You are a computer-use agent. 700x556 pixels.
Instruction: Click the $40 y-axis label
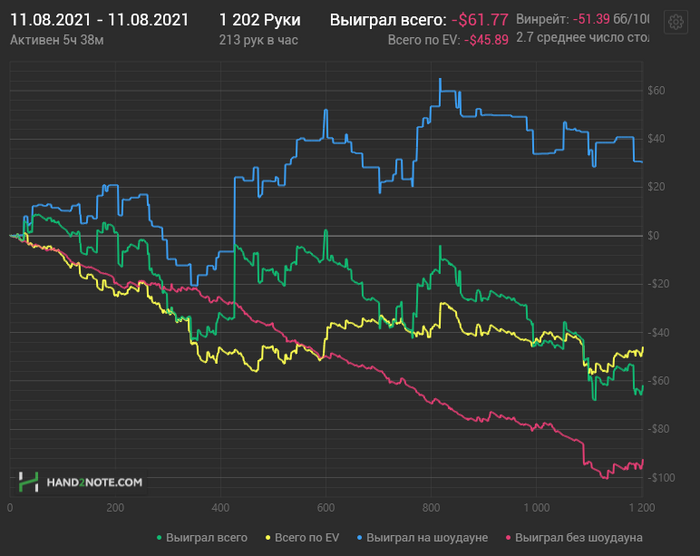click(656, 139)
